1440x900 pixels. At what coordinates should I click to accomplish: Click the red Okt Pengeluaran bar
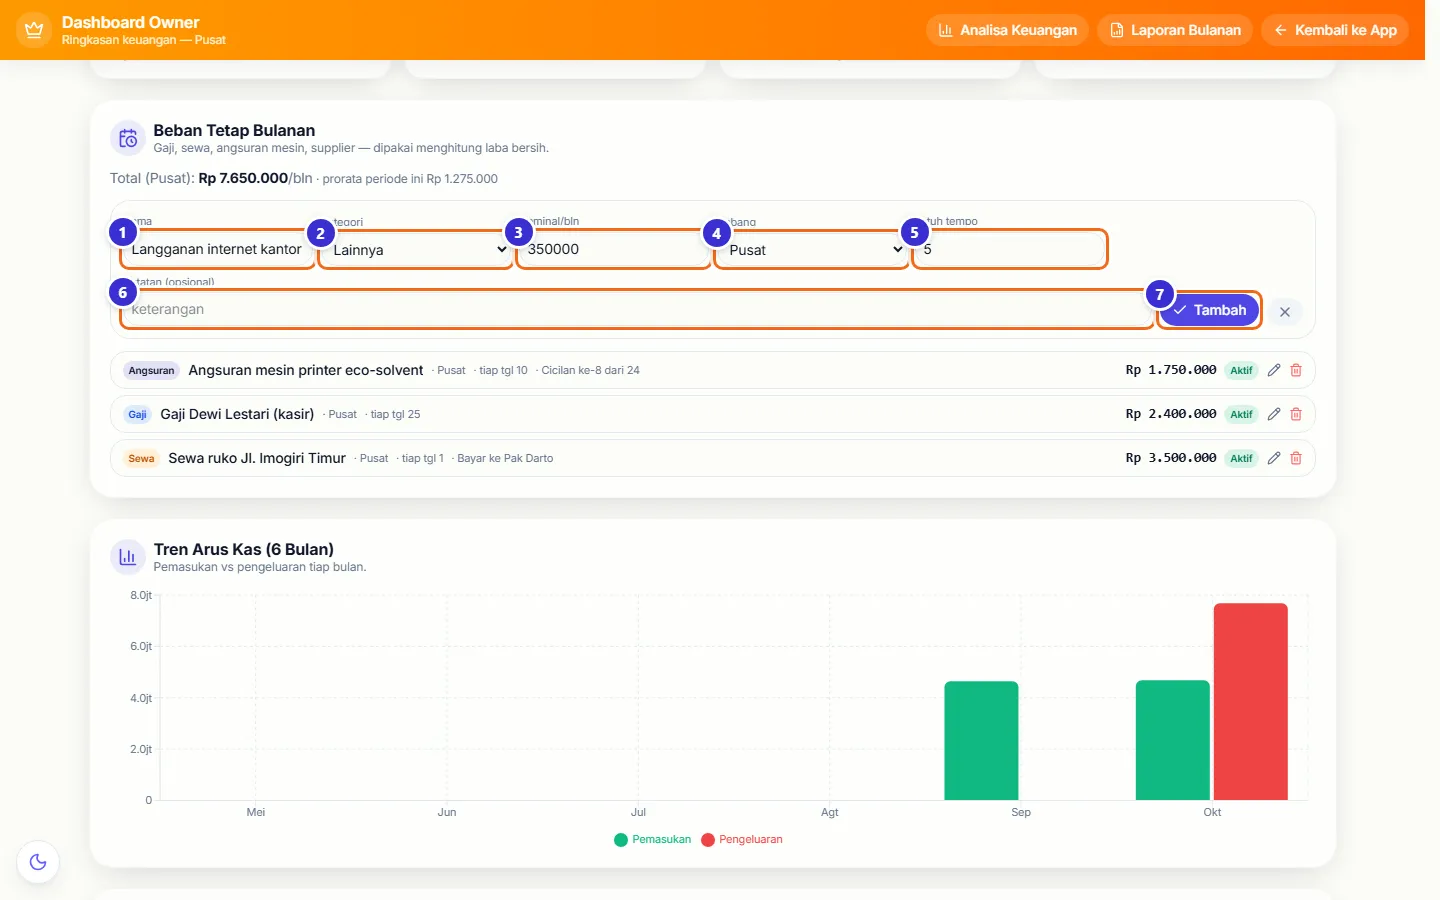1250,702
